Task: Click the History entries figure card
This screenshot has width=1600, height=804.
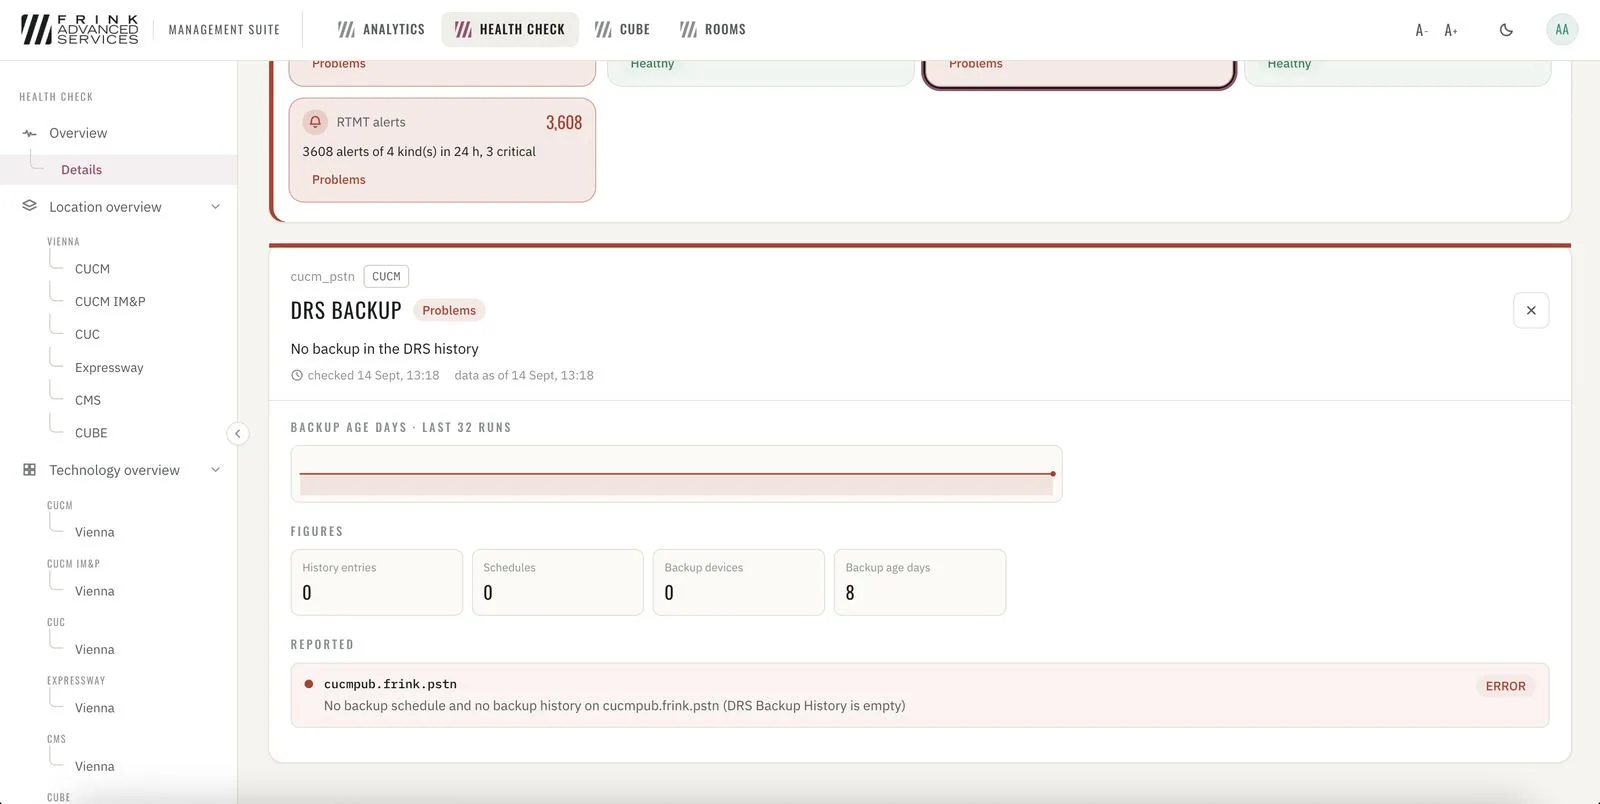Action: pyautogui.click(x=377, y=582)
